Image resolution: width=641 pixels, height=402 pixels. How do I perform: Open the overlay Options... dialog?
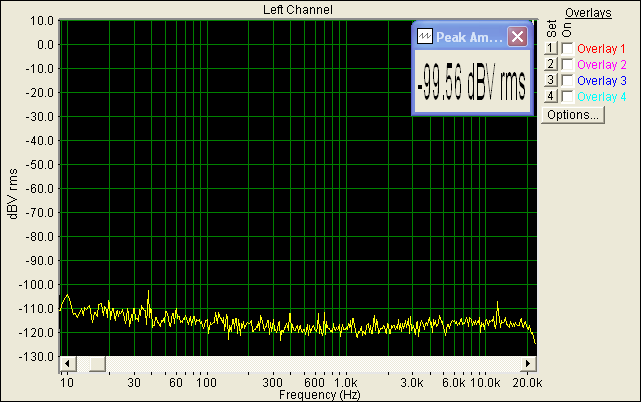(573, 115)
